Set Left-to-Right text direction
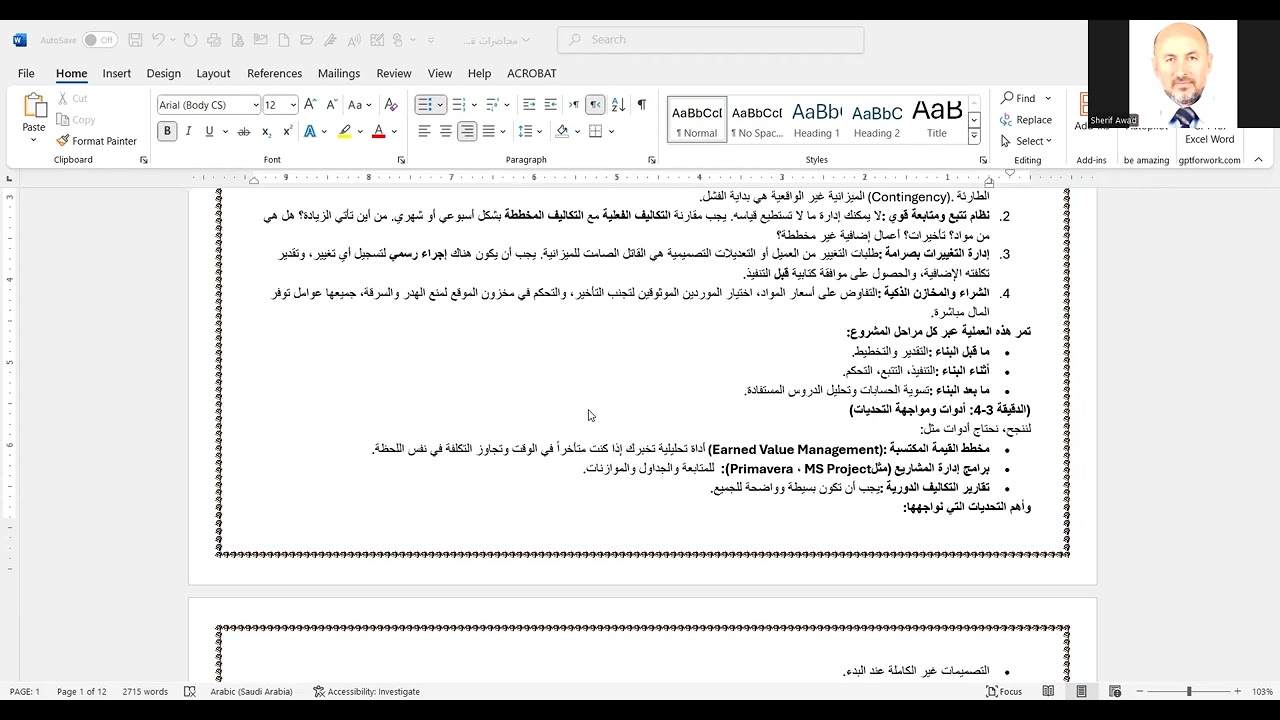 574,105
